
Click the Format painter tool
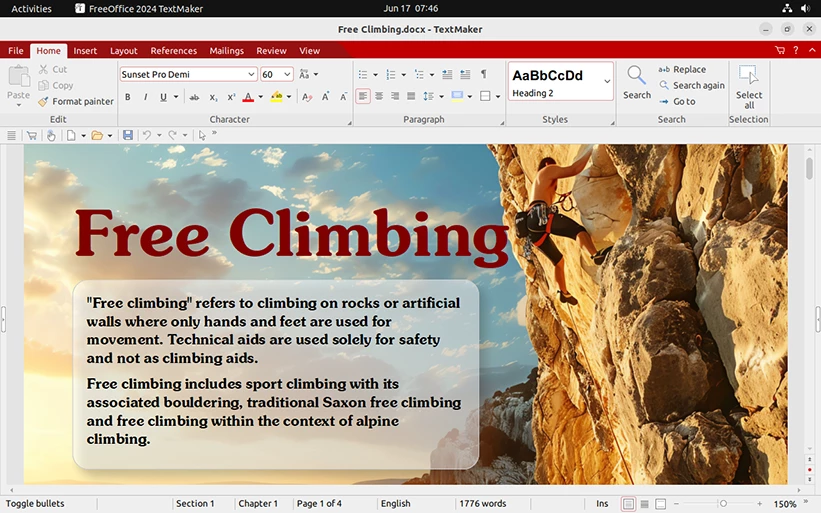click(x=76, y=101)
